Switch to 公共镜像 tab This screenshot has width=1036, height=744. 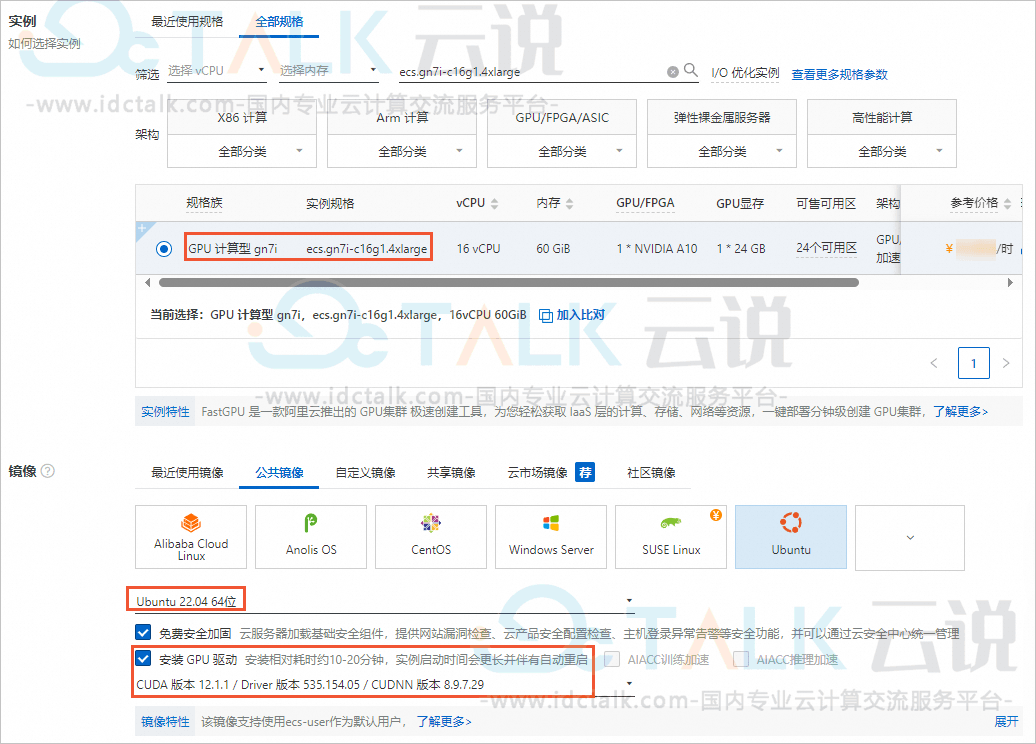pyautogui.click(x=279, y=472)
